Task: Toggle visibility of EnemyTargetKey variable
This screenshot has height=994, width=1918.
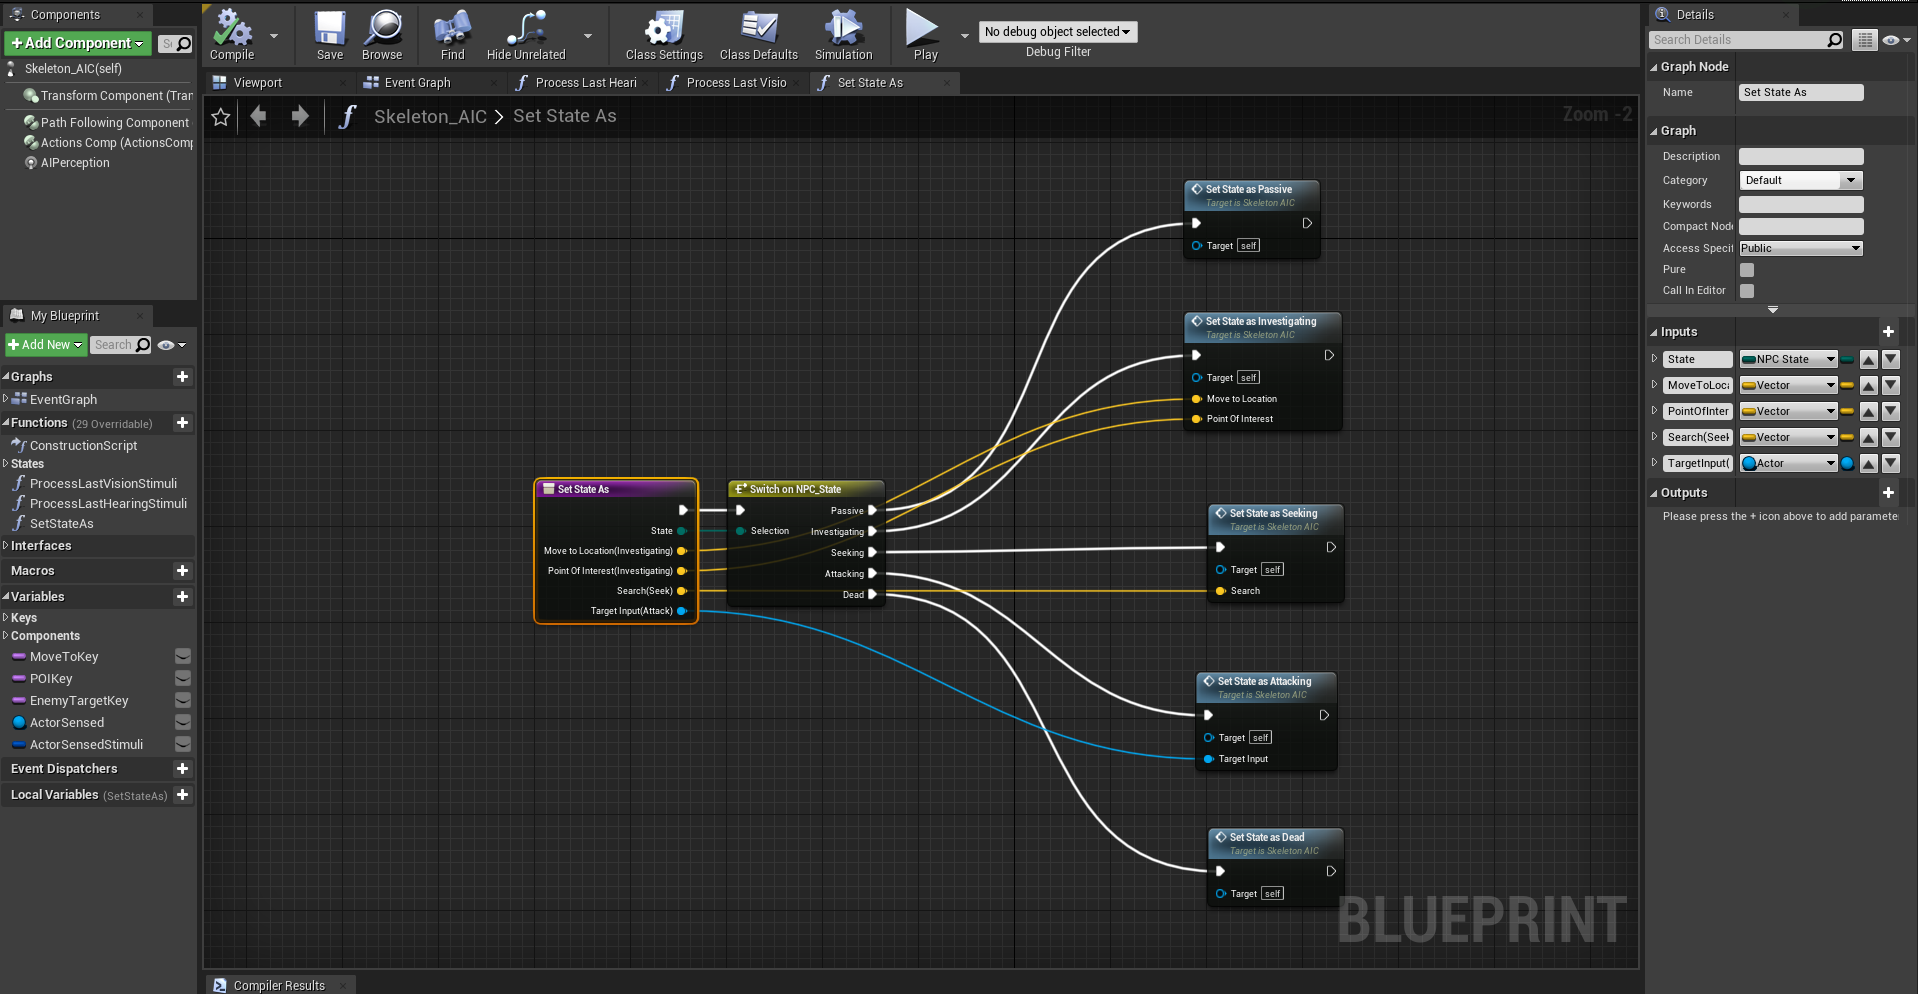Action: click(x=183, y=701)
